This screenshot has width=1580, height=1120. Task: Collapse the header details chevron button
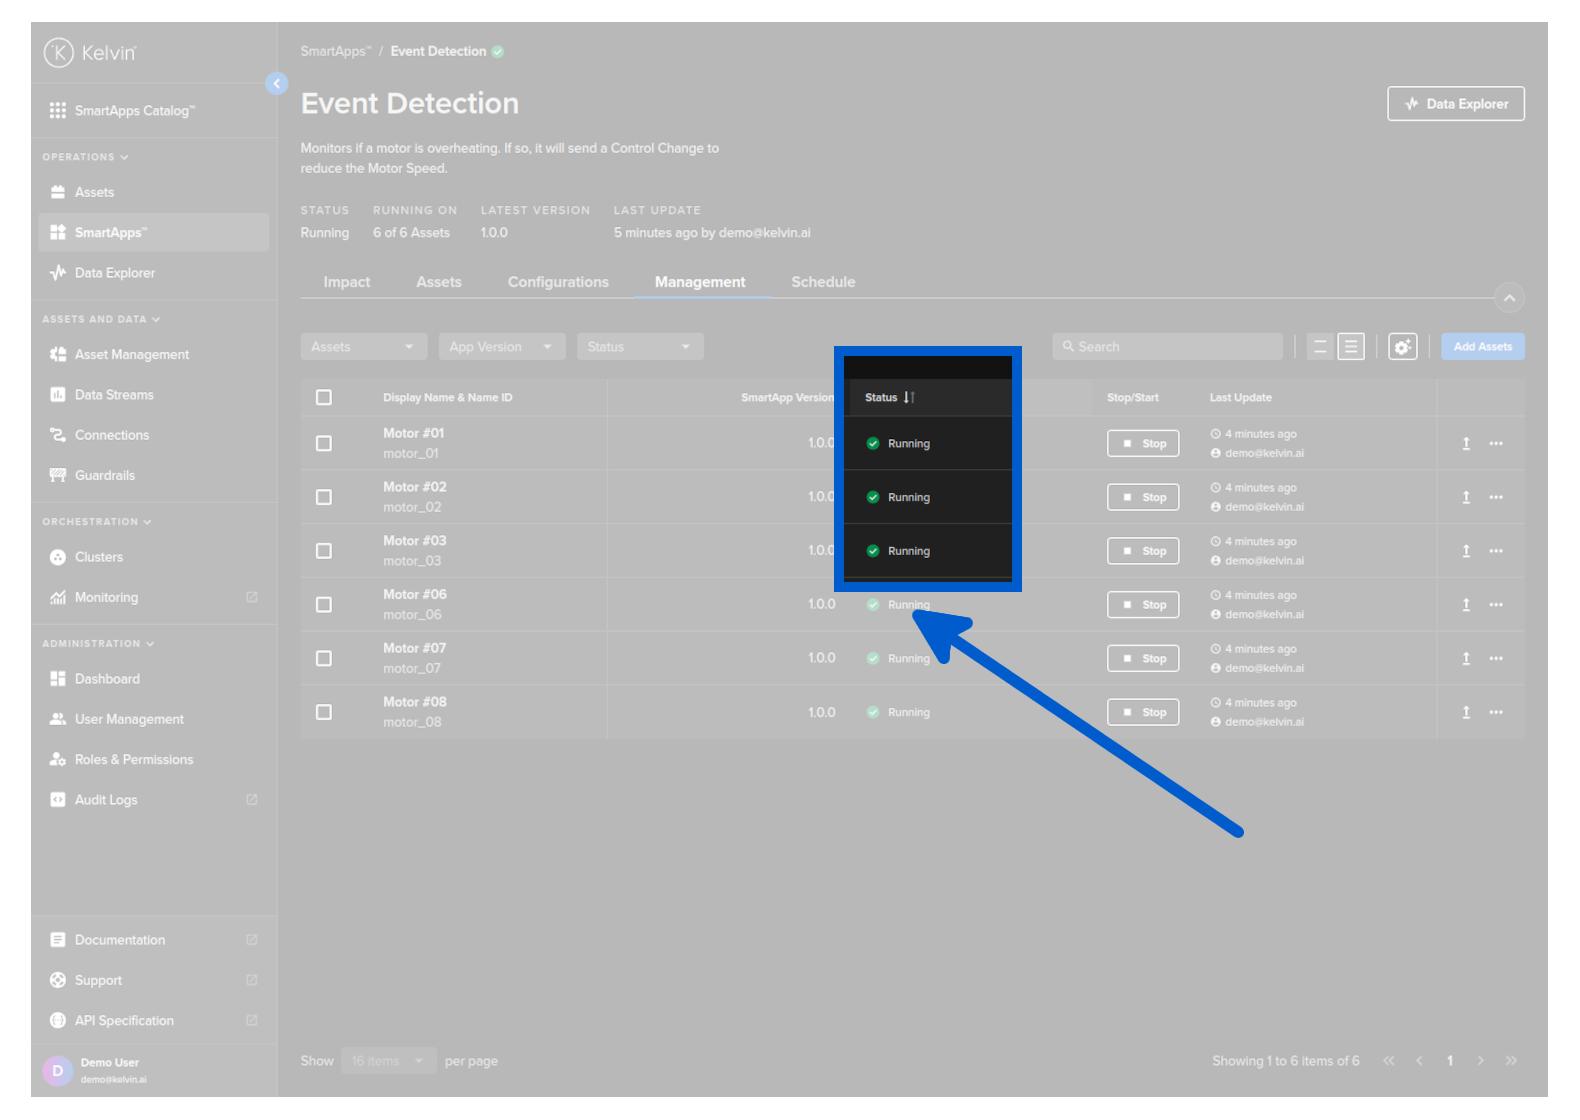pos(1509,298)
